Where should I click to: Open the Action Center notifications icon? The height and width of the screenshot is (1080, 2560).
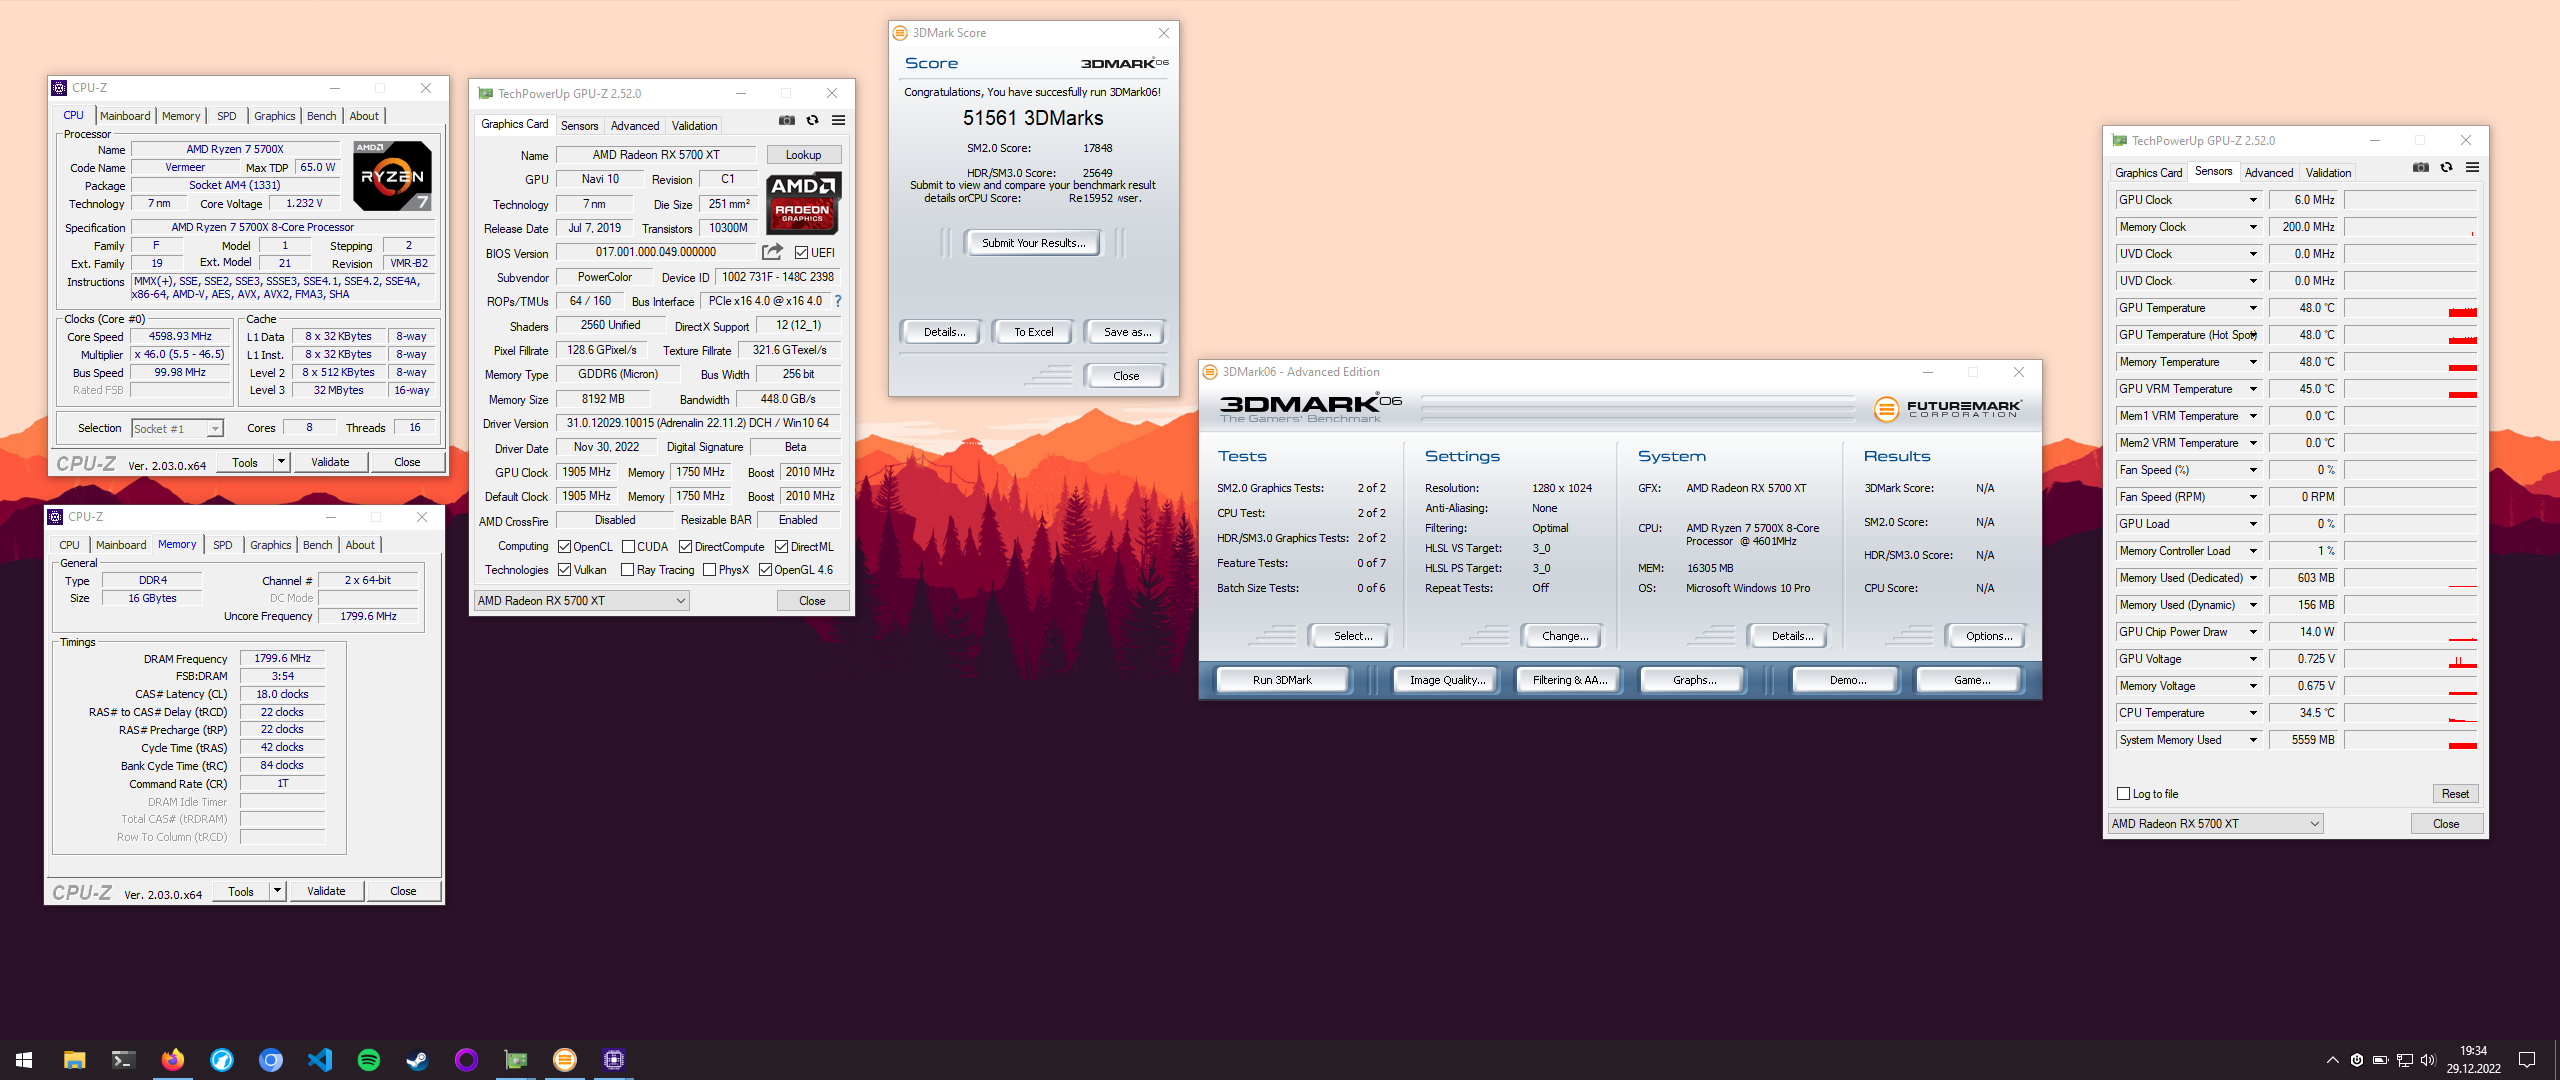tap(2527, 1060)
